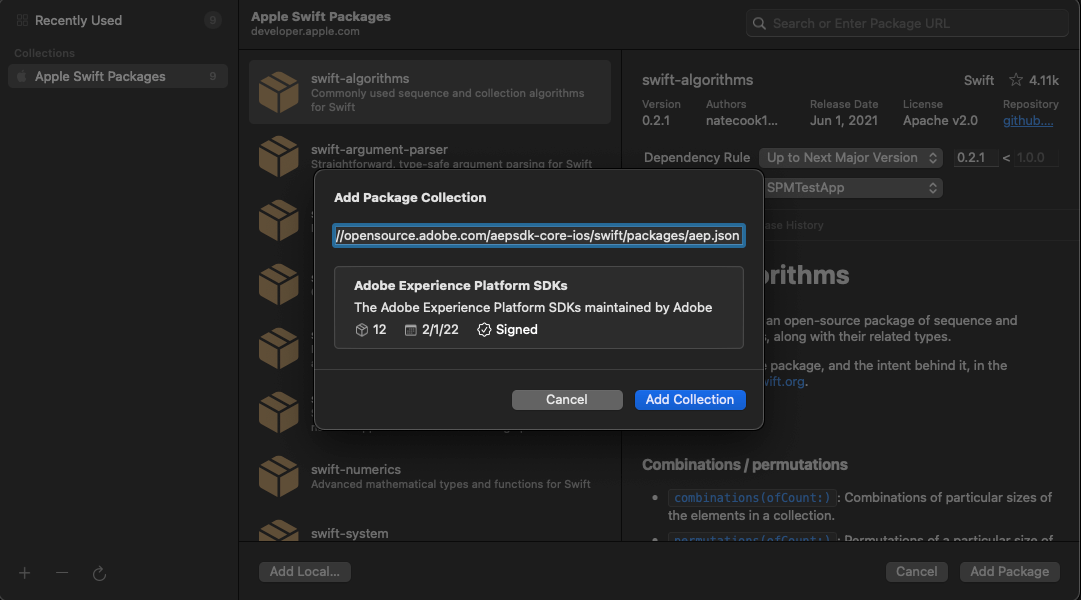Click the star rating icon
This screenshot has width=1081, height=600.
pyautogui.click(x=1016, y=80)
